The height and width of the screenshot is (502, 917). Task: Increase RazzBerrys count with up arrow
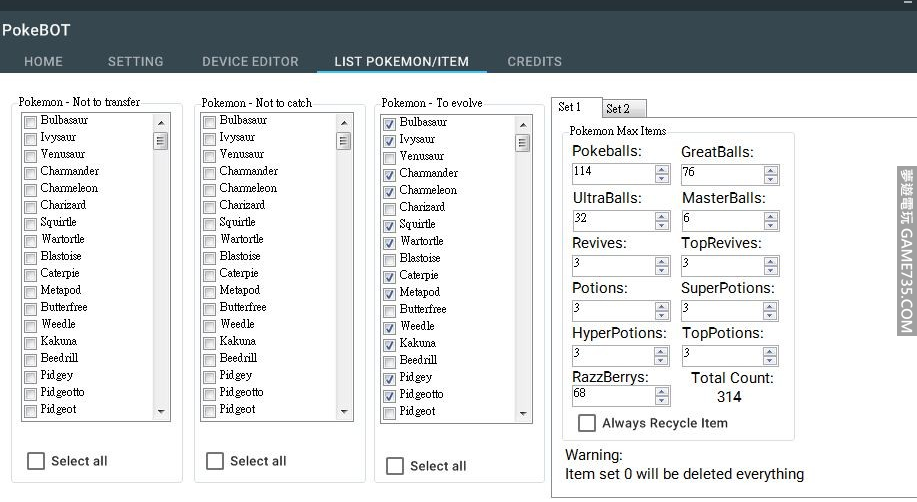click(x=662, y=390)
